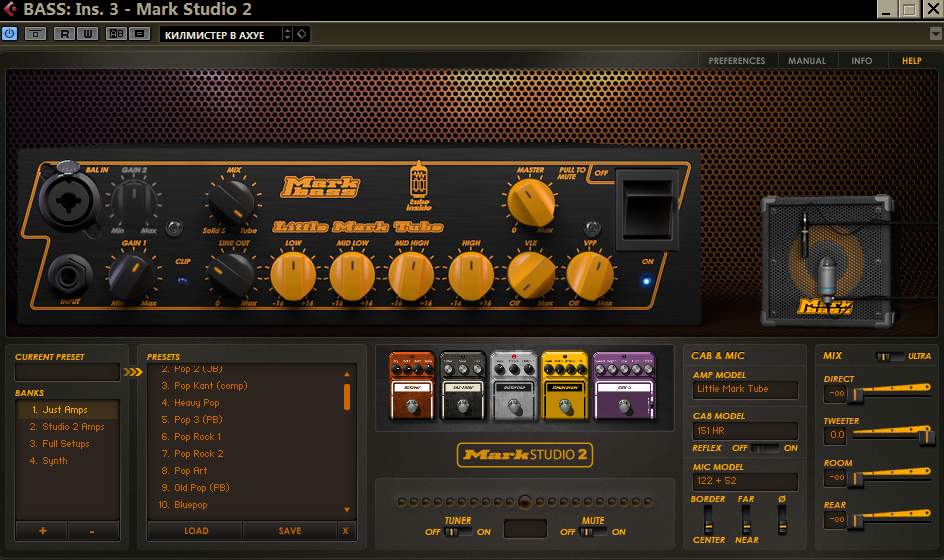Screen dimensions: 944x560
Task: Click the GAIN 2 knob
Action: (x=134, y=202)
